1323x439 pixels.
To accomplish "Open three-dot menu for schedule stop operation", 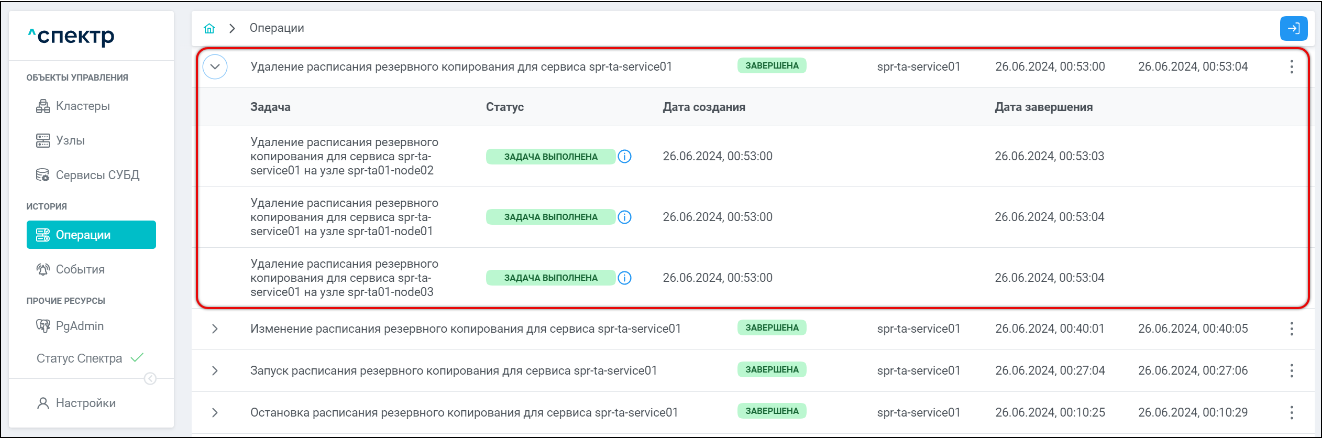I will pos(1291,412).
